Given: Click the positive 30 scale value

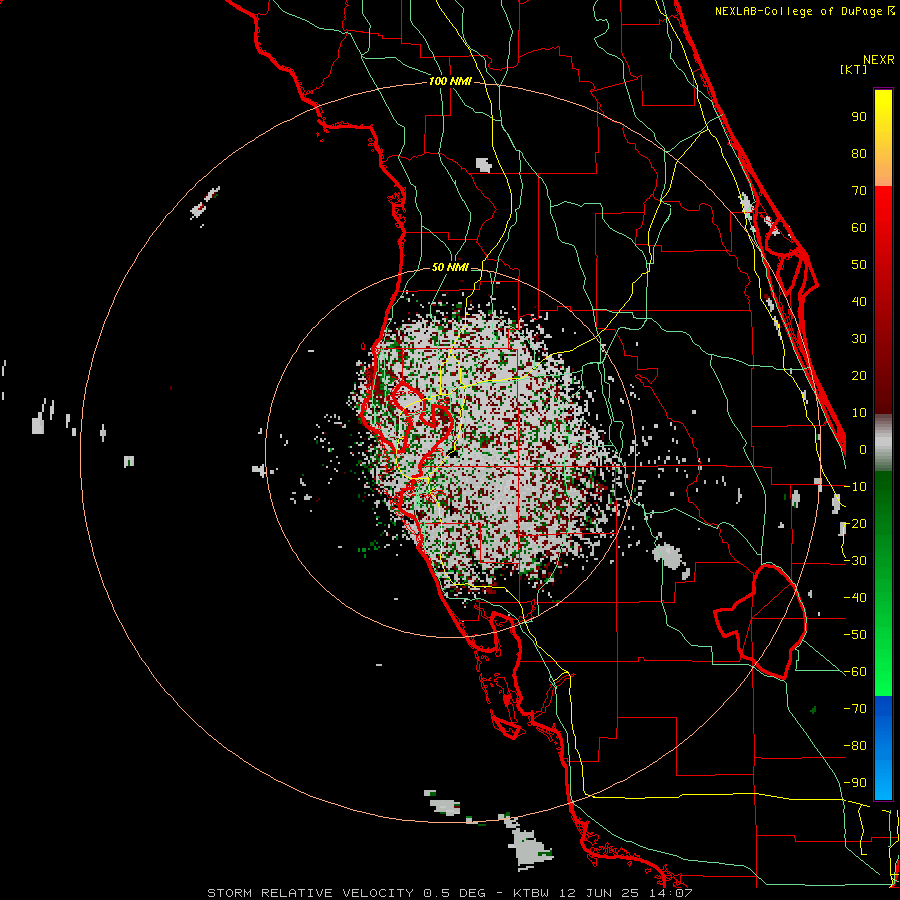Looking at the screenshot, I should [x=859, y=339].
